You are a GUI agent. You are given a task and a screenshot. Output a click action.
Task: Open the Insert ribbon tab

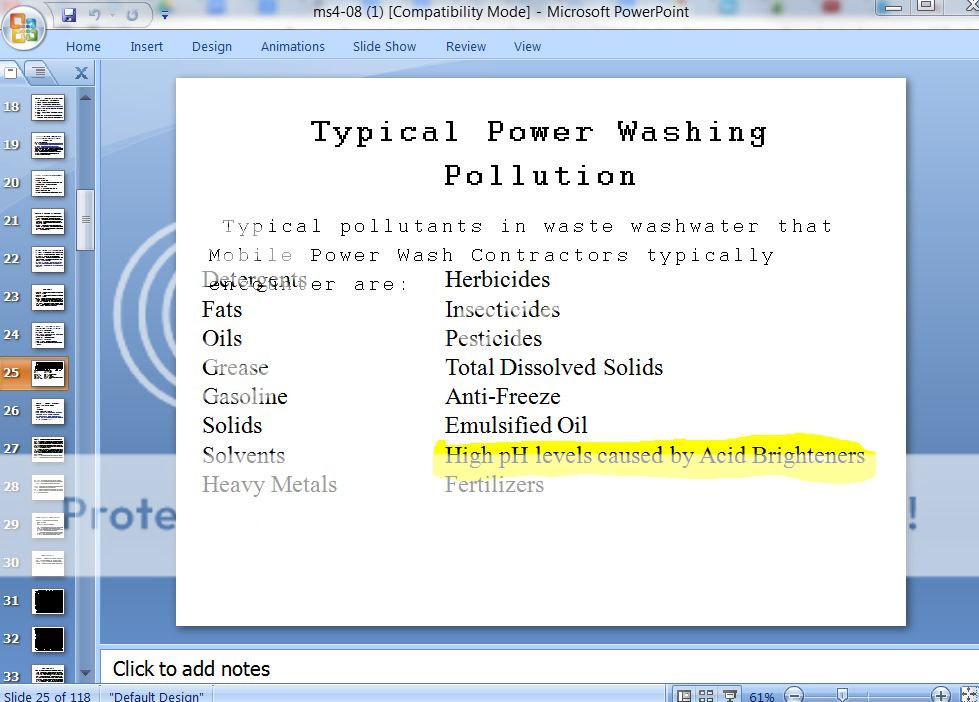coord(147,47)
